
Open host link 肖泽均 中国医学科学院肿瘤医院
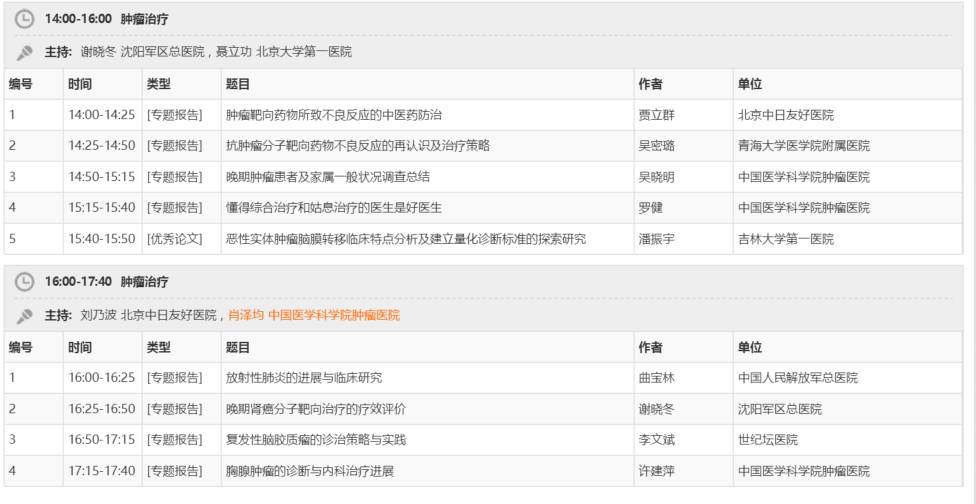pos(314,315)
